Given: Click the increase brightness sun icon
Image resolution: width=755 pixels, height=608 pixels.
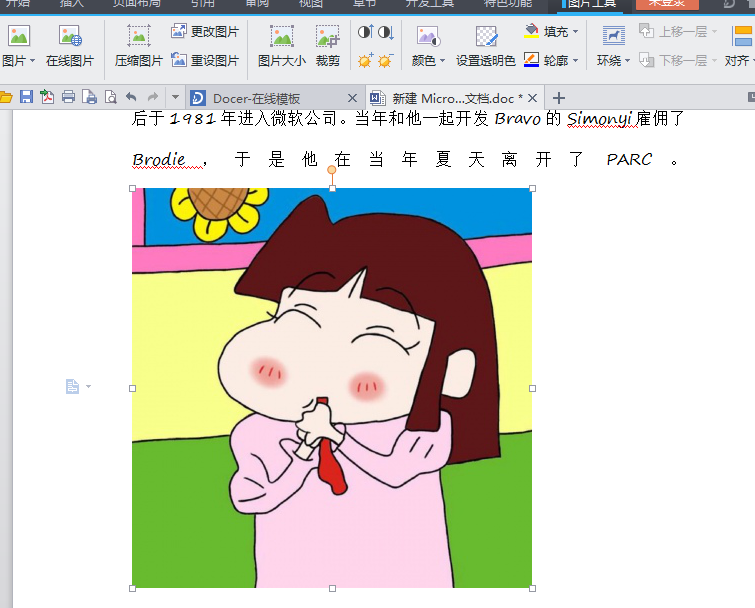Looking at the screenshot, I should coord(365,61).
